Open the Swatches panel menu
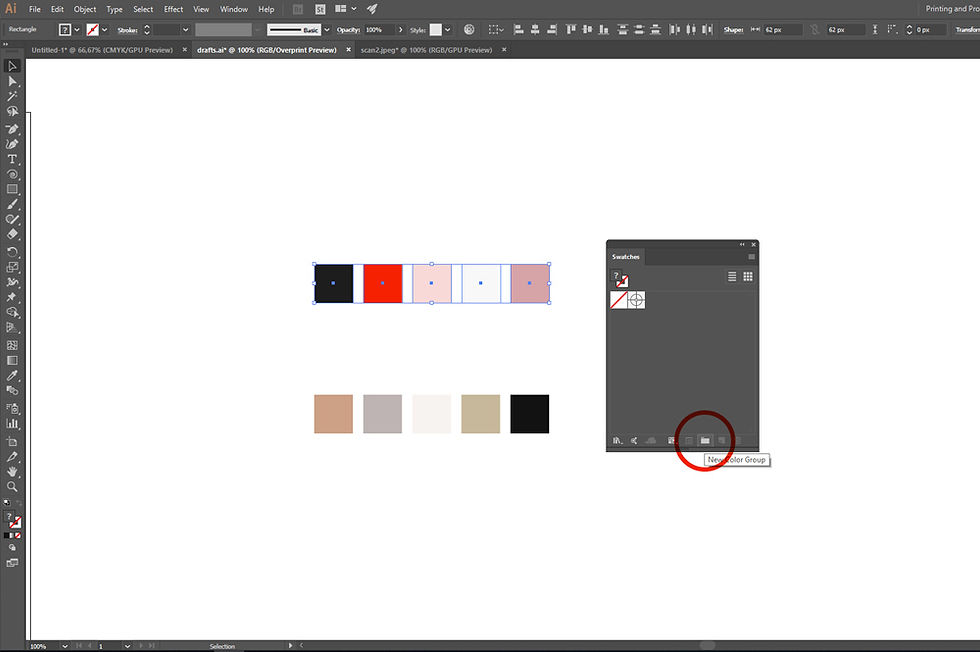This screenshot has height=652, width=980. (751, 256)
